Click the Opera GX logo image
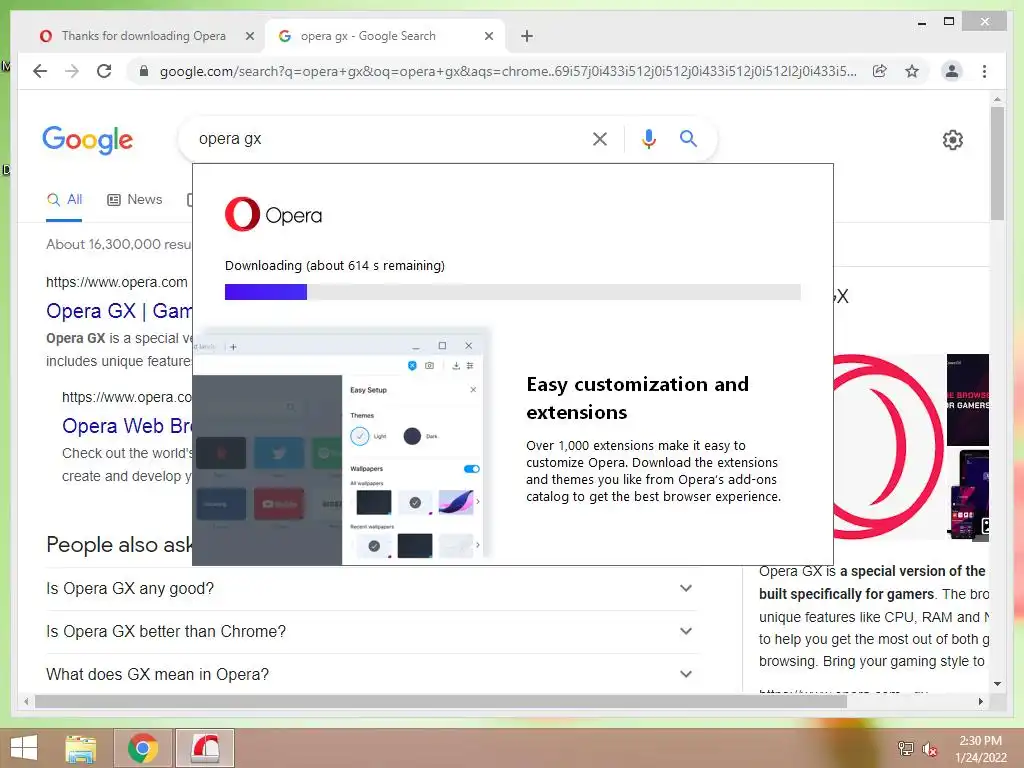 888,447
